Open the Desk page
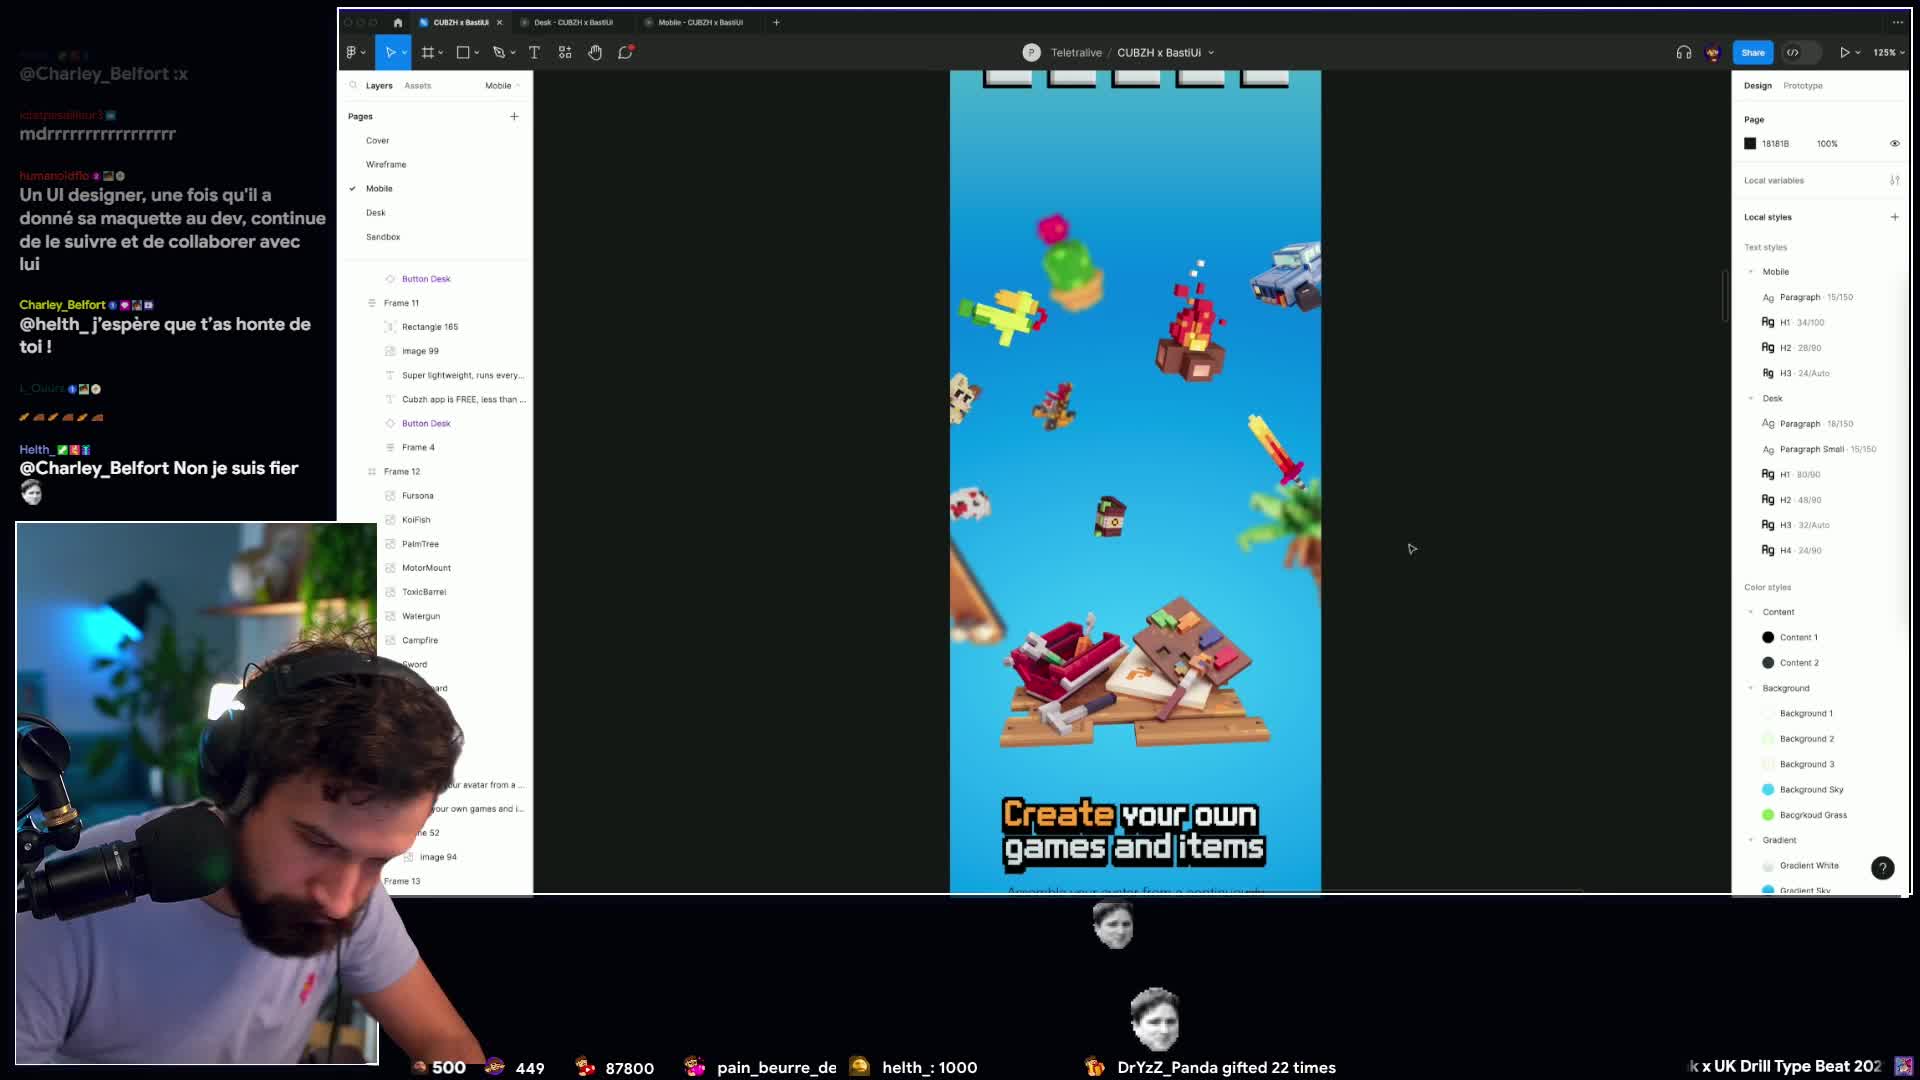 pos(375,212)
